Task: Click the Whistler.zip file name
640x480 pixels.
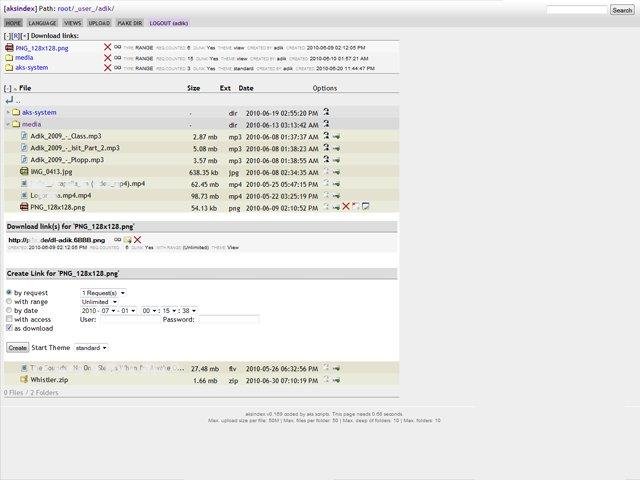Action: coord(49,380)
